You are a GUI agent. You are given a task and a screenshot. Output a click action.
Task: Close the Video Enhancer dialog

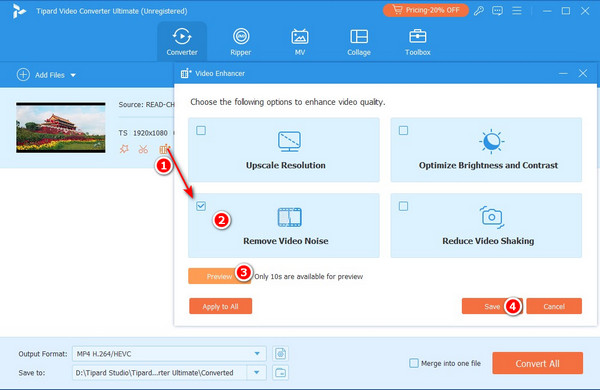pos(583,73)
